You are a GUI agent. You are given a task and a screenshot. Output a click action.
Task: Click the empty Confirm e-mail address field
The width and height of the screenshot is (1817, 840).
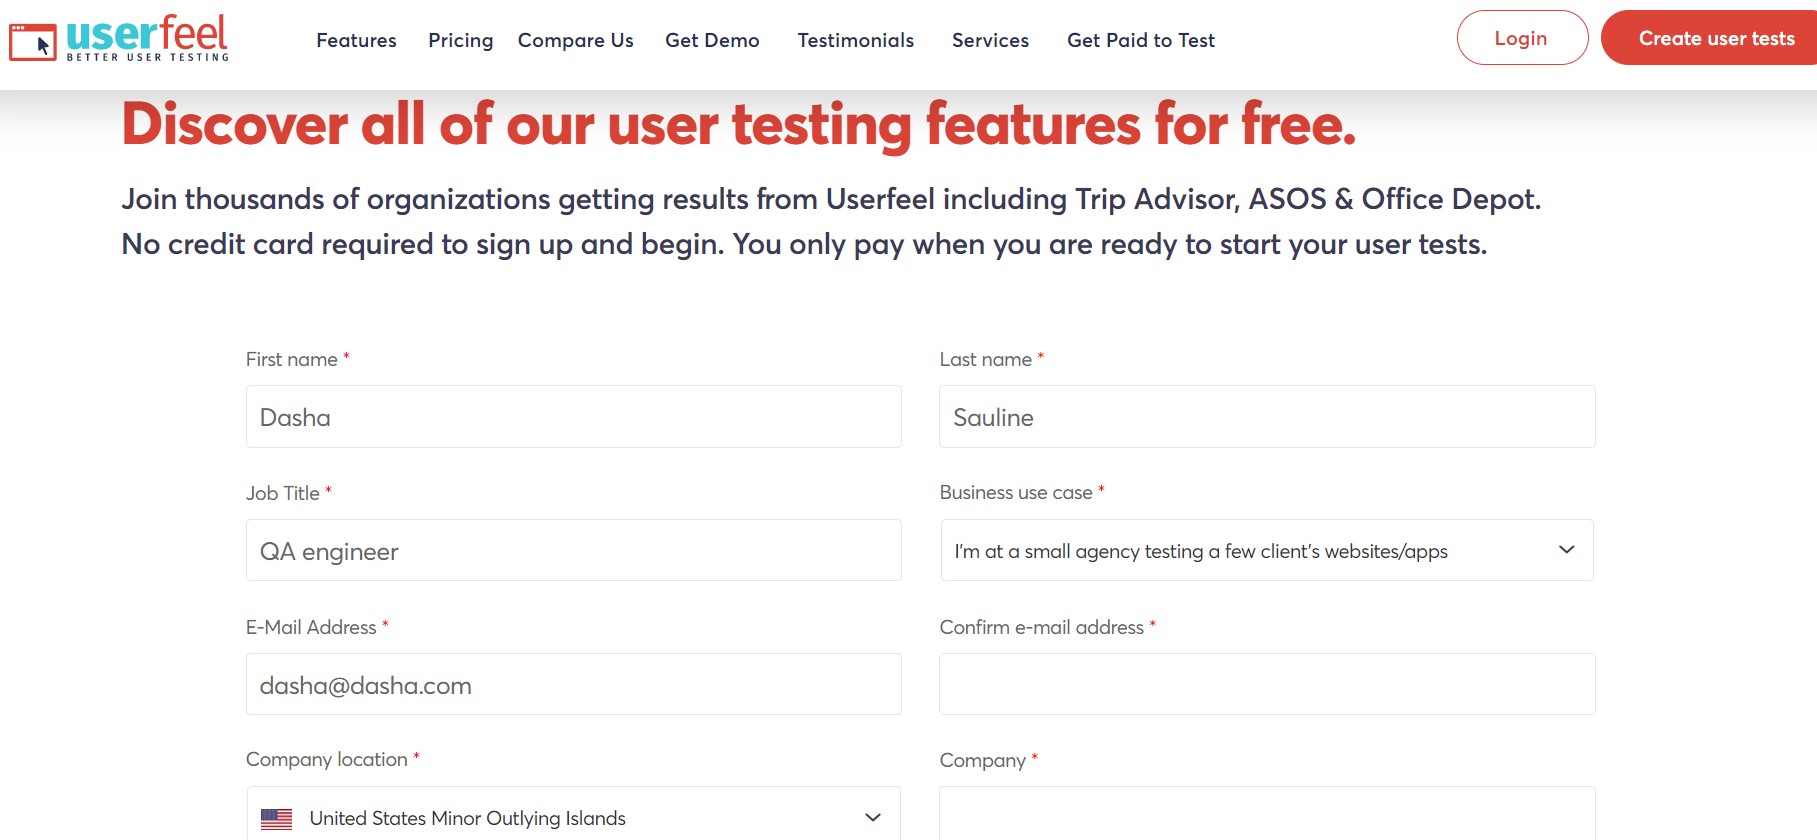coord(1267,684)
